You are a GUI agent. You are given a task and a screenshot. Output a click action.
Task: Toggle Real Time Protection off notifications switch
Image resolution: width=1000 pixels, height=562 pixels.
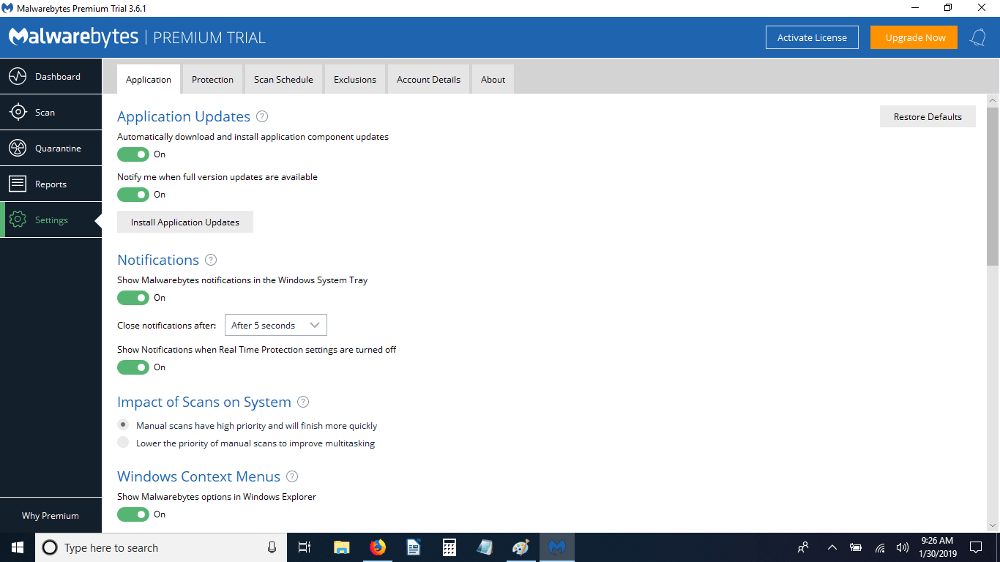tap(133, 367)
